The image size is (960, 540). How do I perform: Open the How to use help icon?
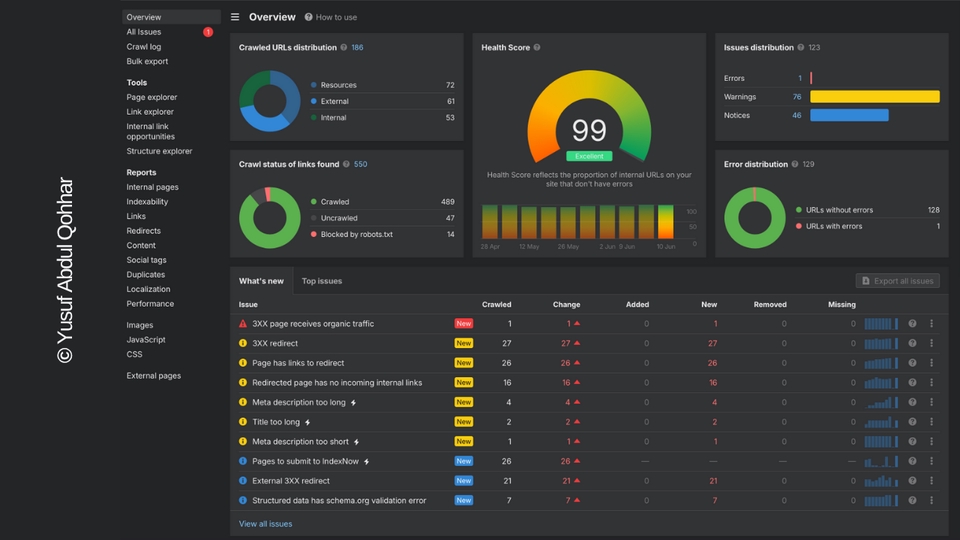(x=308, y=17)
